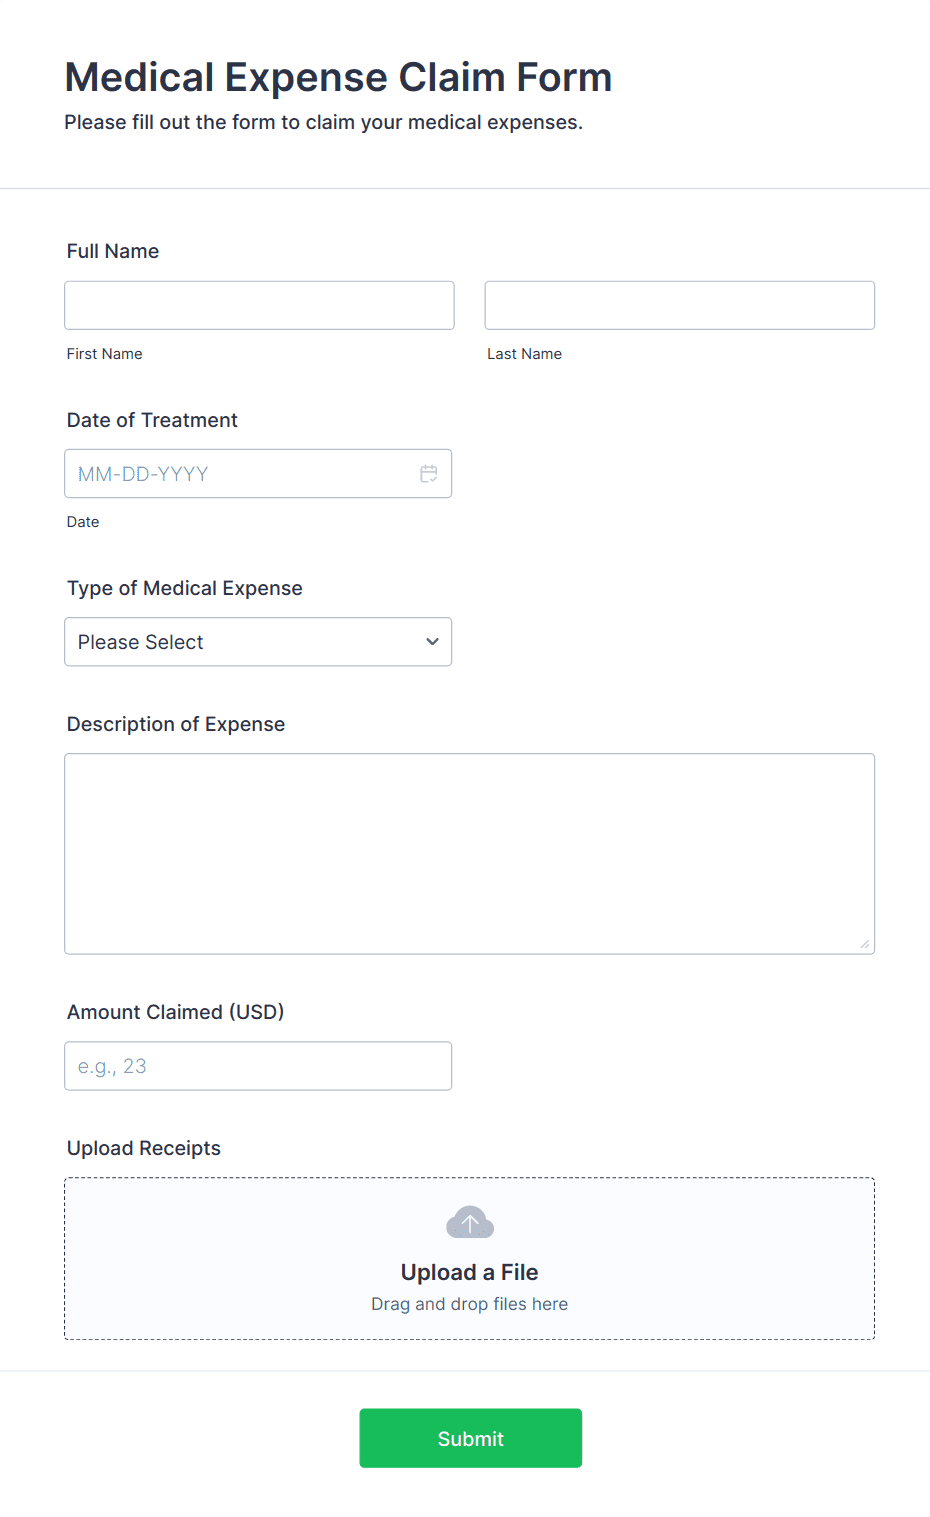This screenshot has height=1517, width=930.
Task: Click the "Type of Medical Expense" label
Action: click(184, 588)
